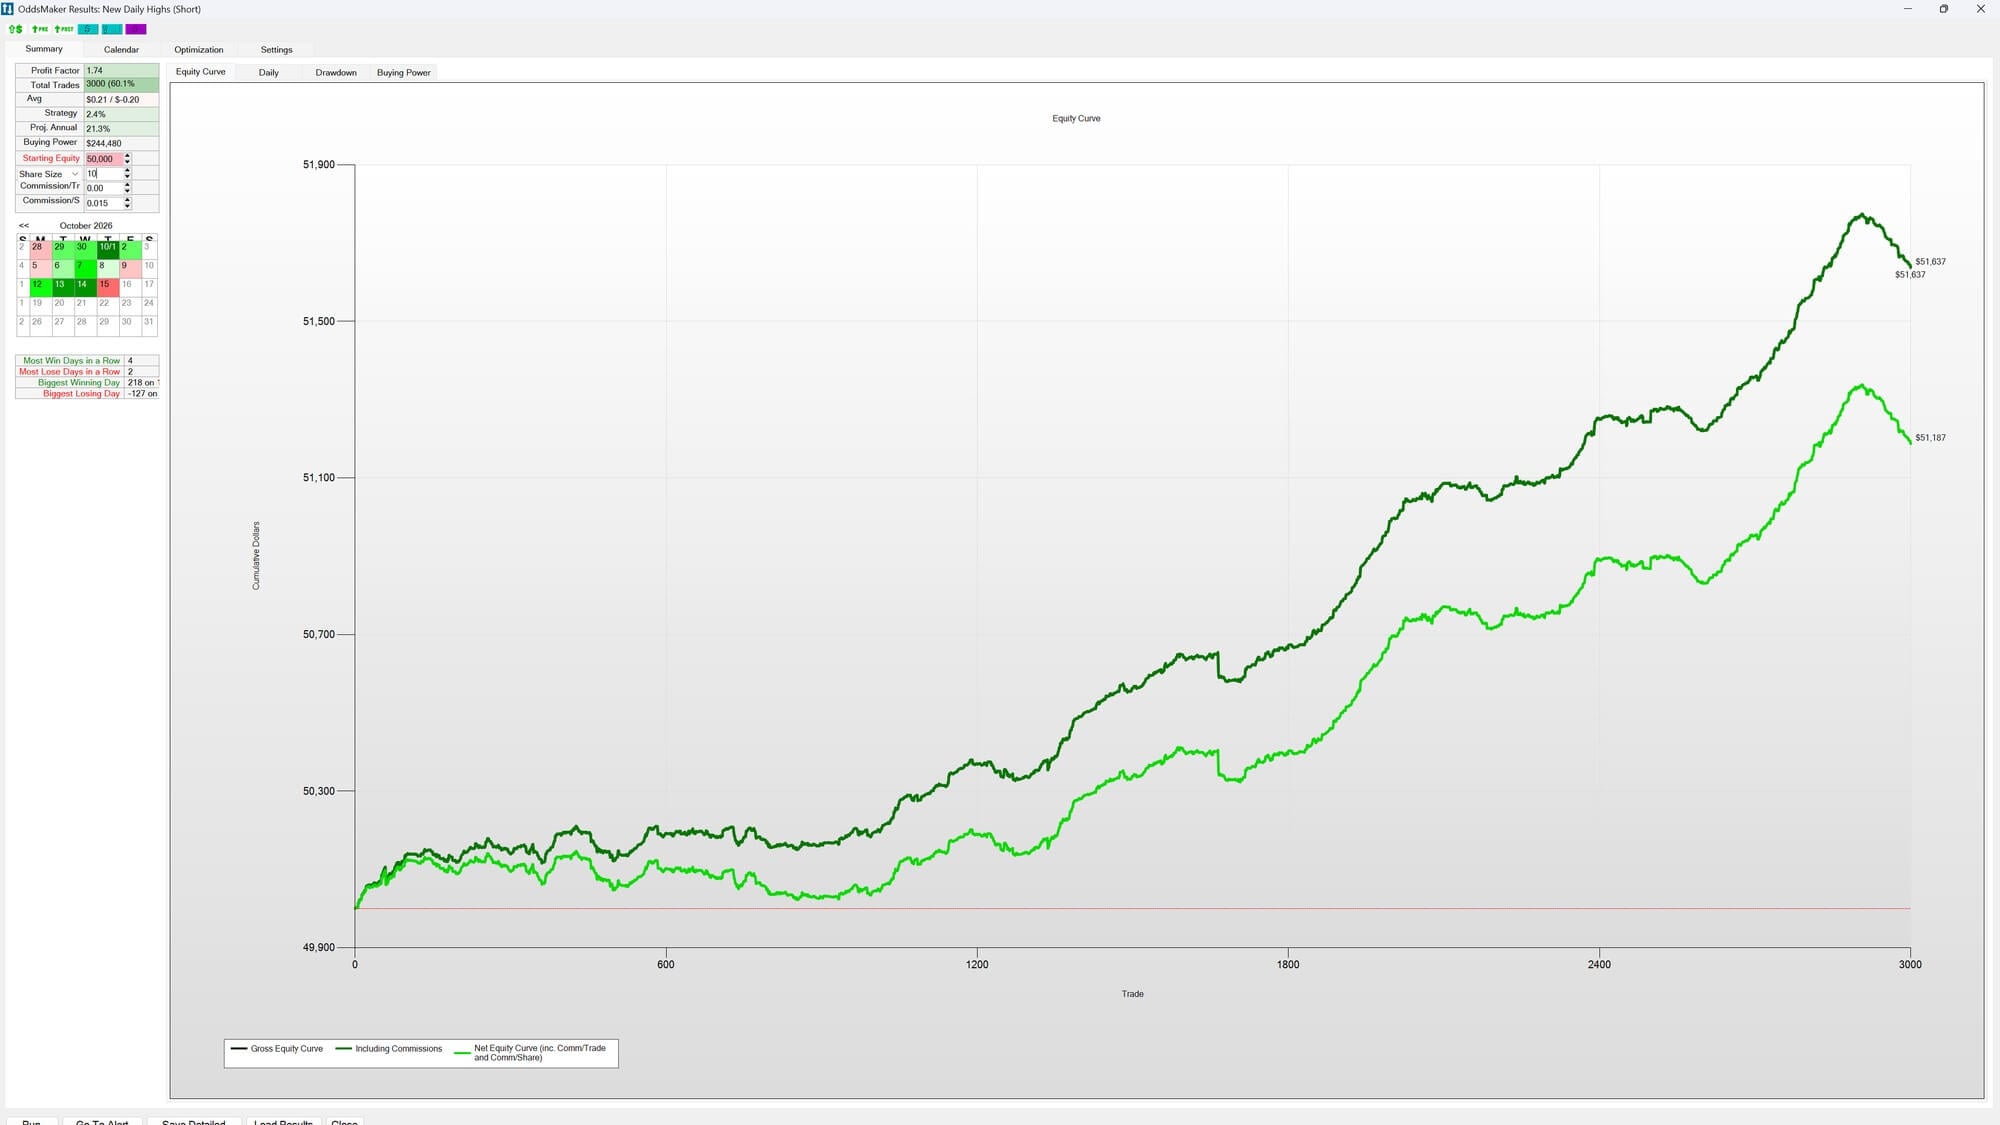Click the Buying Power value $244,480
The image size is (2000, 1125).
click(121, 143)
